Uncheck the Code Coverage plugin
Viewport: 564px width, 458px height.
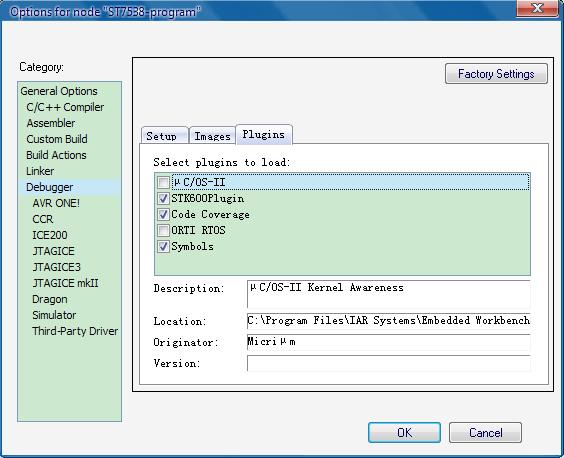(x=163, y=214)
